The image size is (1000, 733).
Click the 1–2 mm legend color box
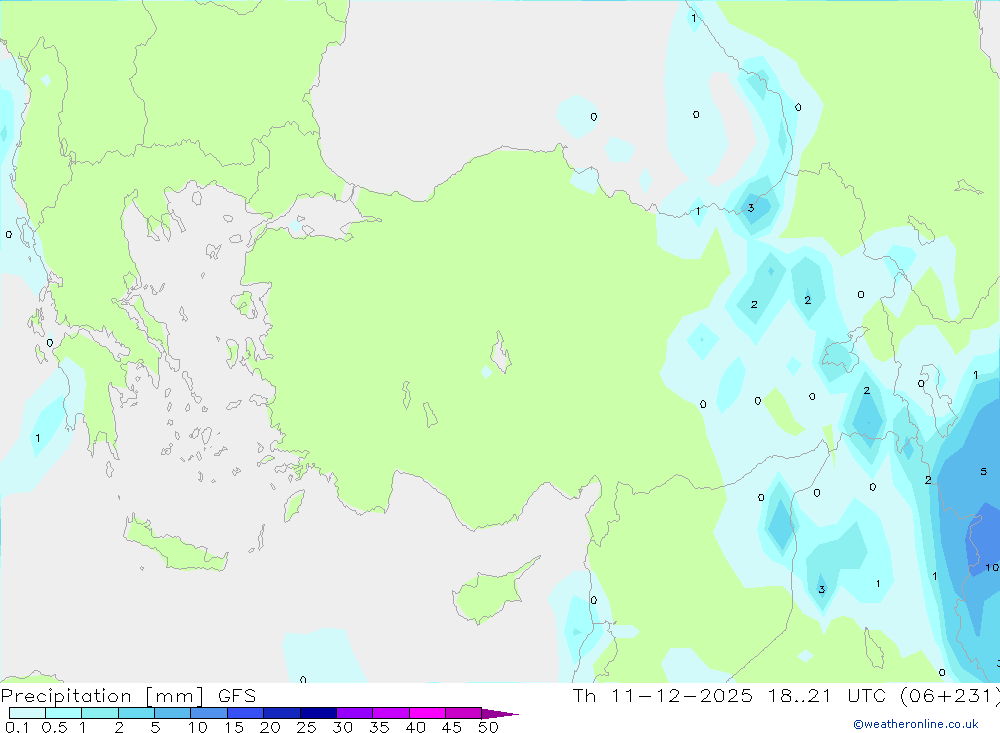100,713
